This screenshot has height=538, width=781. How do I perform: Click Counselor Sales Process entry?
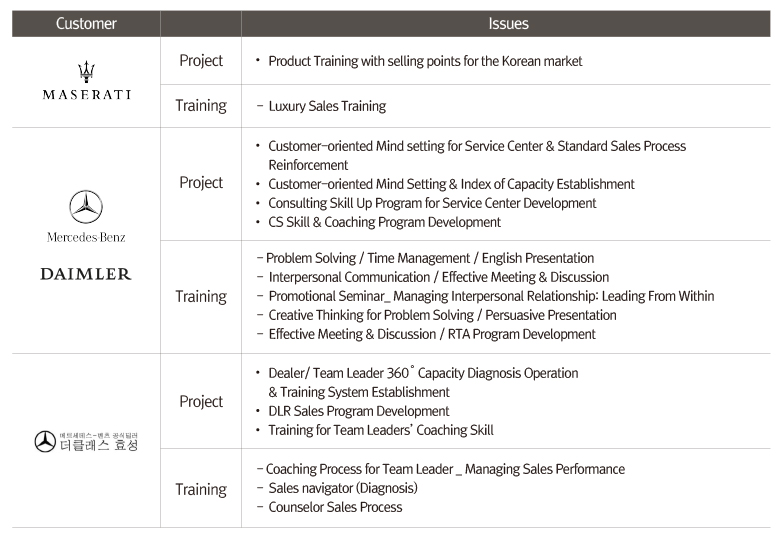point(335,507)
